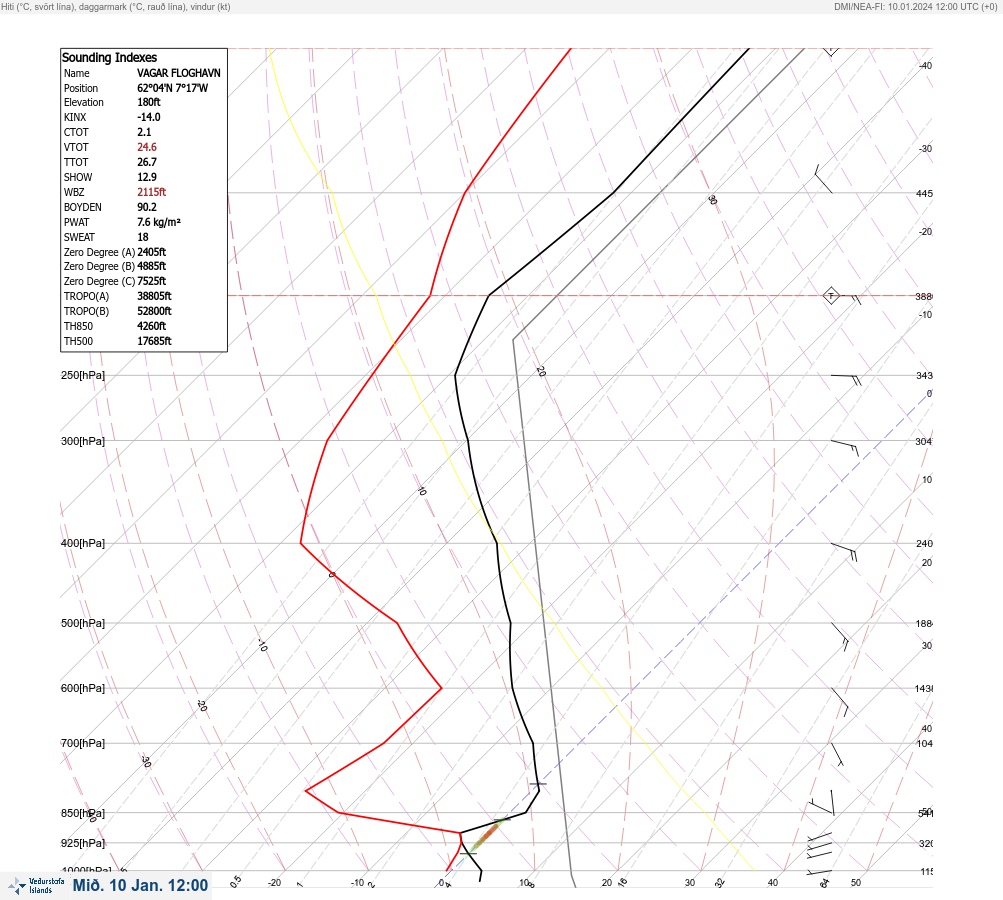Screen dimensions: 1003x900
Task: Click SHOW value '12.9'
Action: (x=146, y=177)
